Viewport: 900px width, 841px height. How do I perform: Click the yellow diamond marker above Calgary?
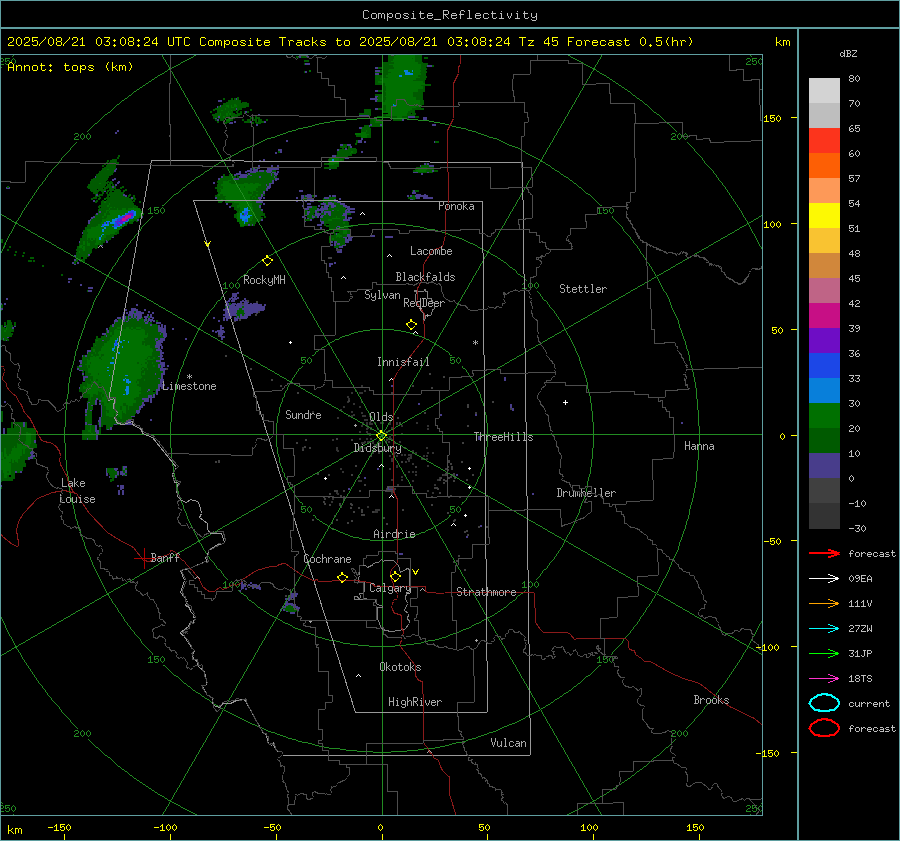click(x=395, y=576)
